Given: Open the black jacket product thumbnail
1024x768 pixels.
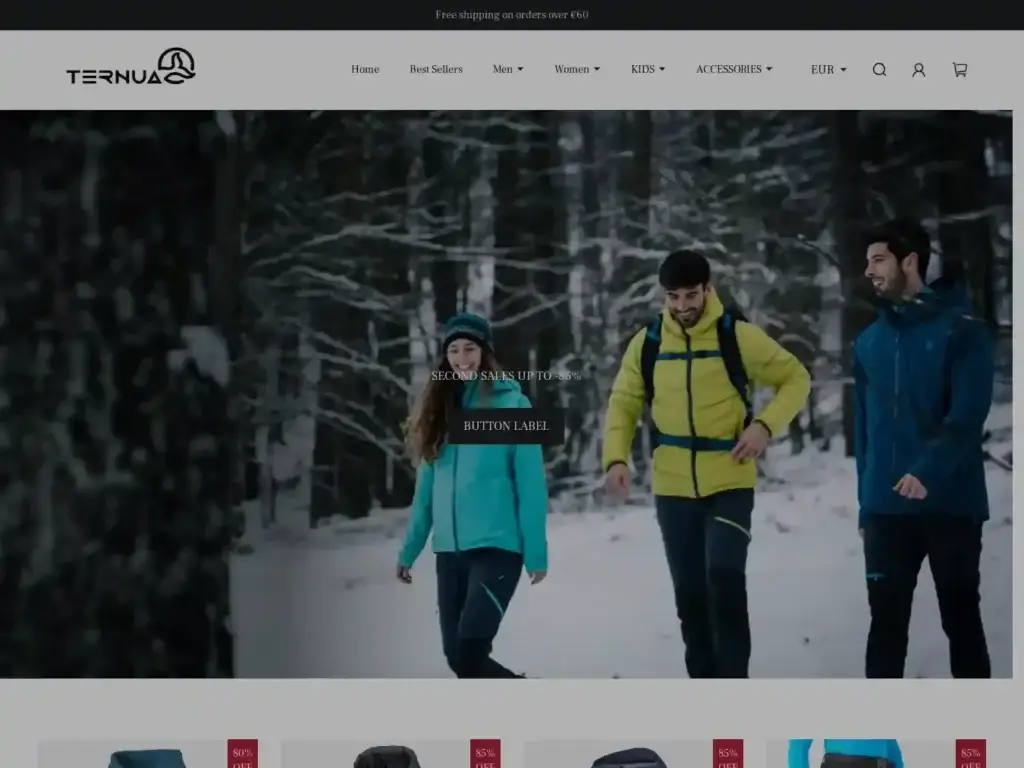Looking at the screenshot, I should 387,758.
